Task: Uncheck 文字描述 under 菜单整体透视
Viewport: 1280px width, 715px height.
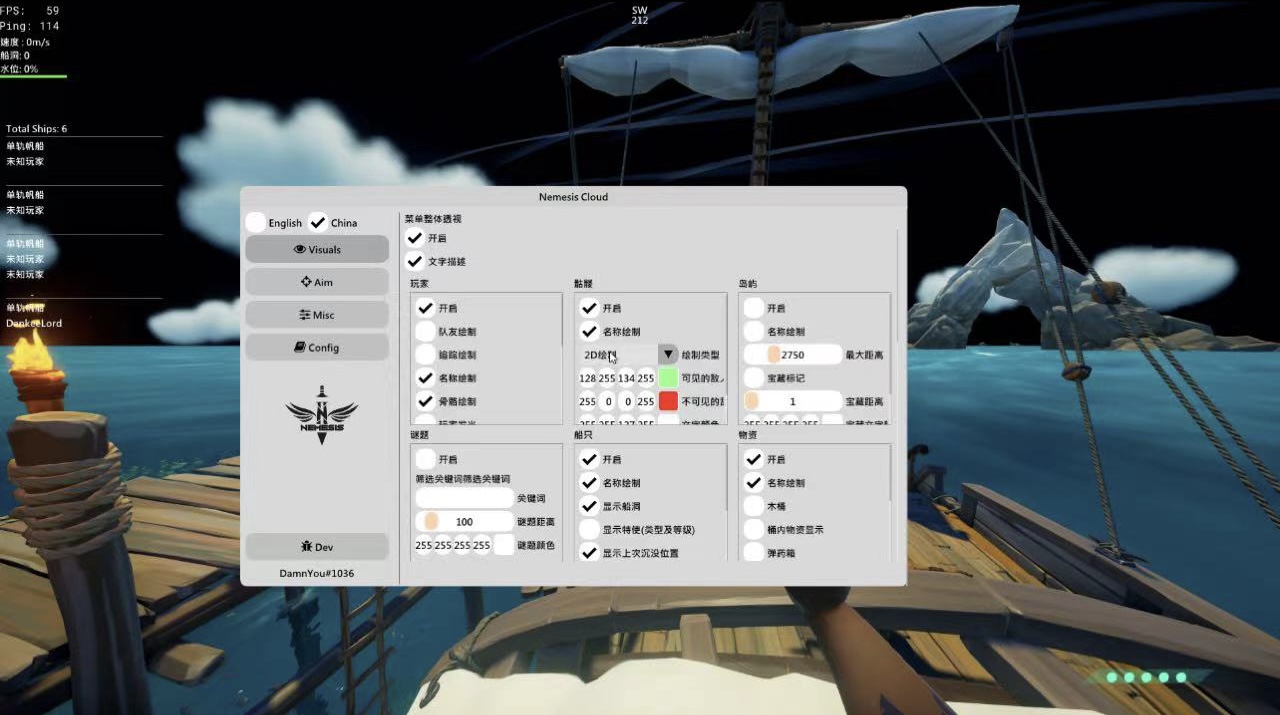Action: (415, 261)
